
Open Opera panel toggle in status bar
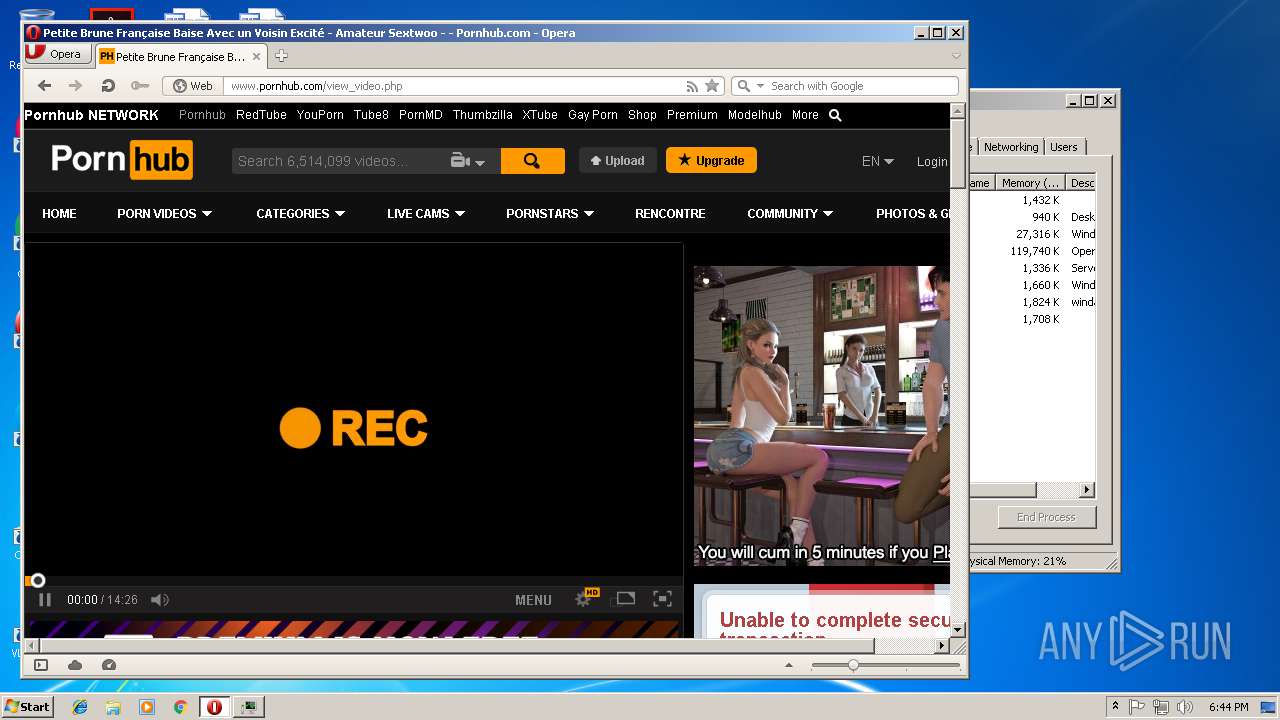(41, 665)
